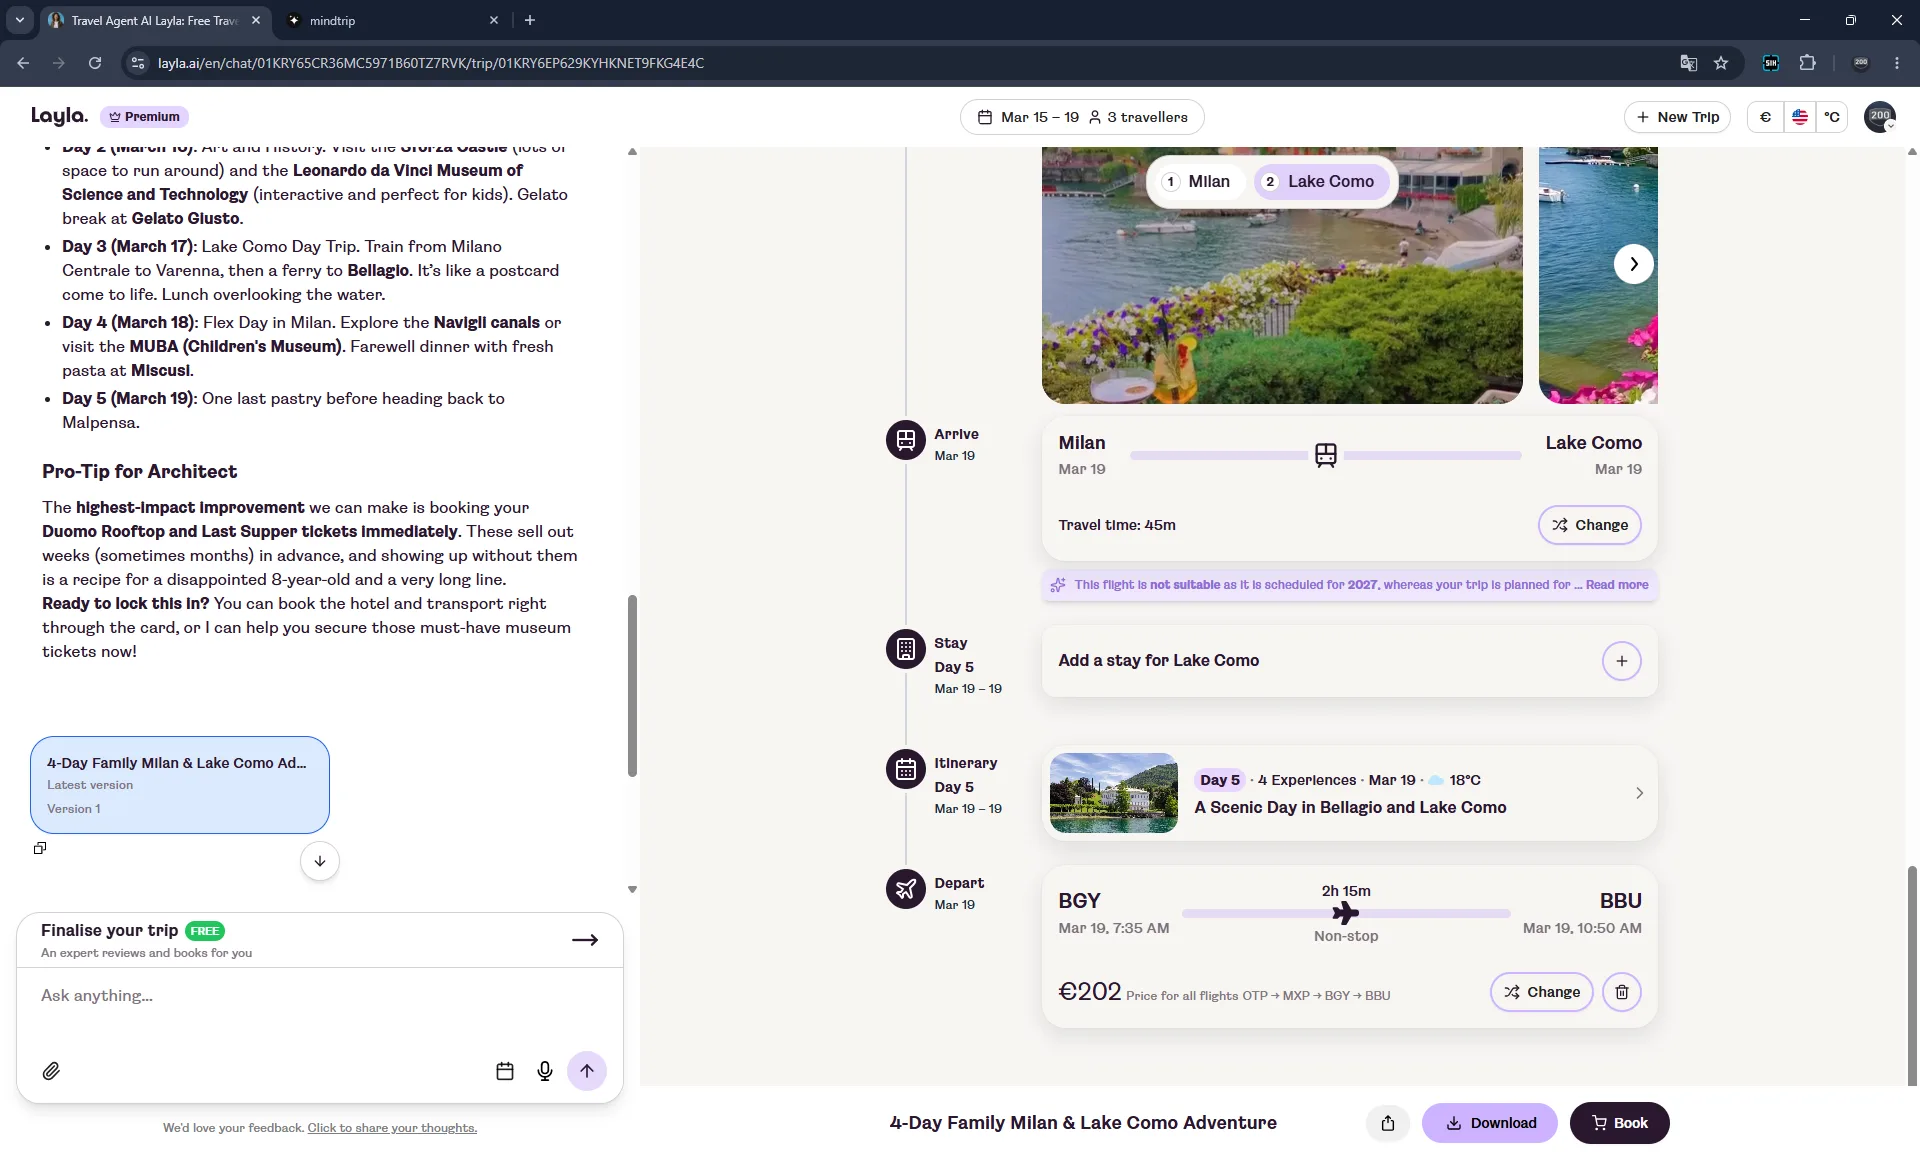1920x1152 pixels.
Task: Jump to latest message with down arrow
Action: coord(320,861)
